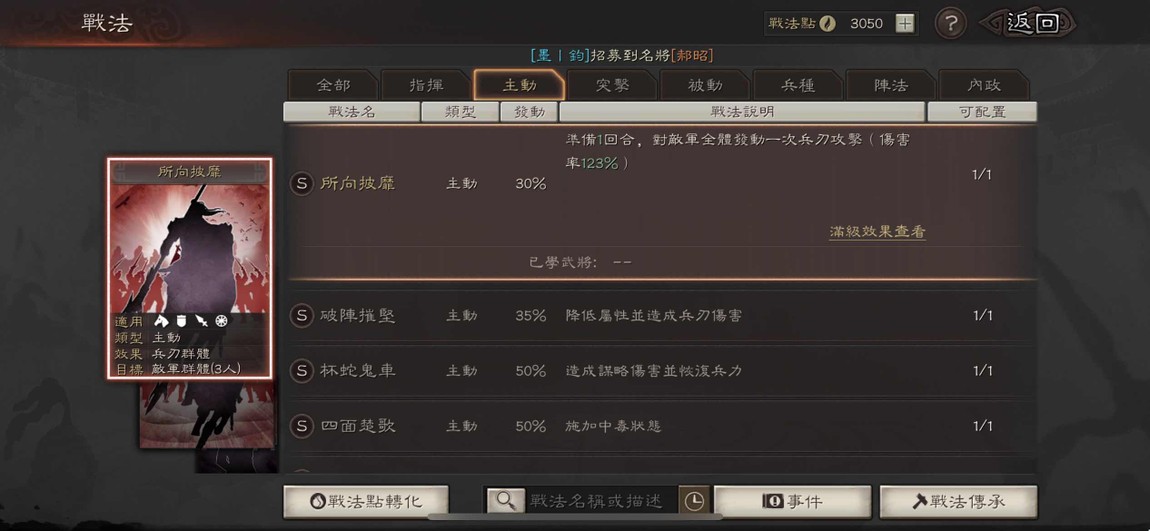Click the S grade icon beside 所向披靡
Viewport: 1150px width, 531px height.
tap(301, 183)
